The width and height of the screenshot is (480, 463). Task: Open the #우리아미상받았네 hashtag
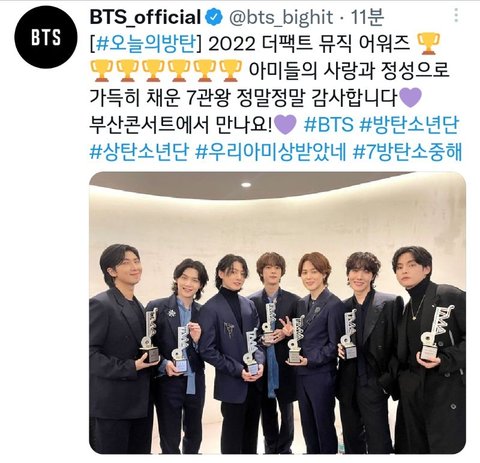pos(271,152)
